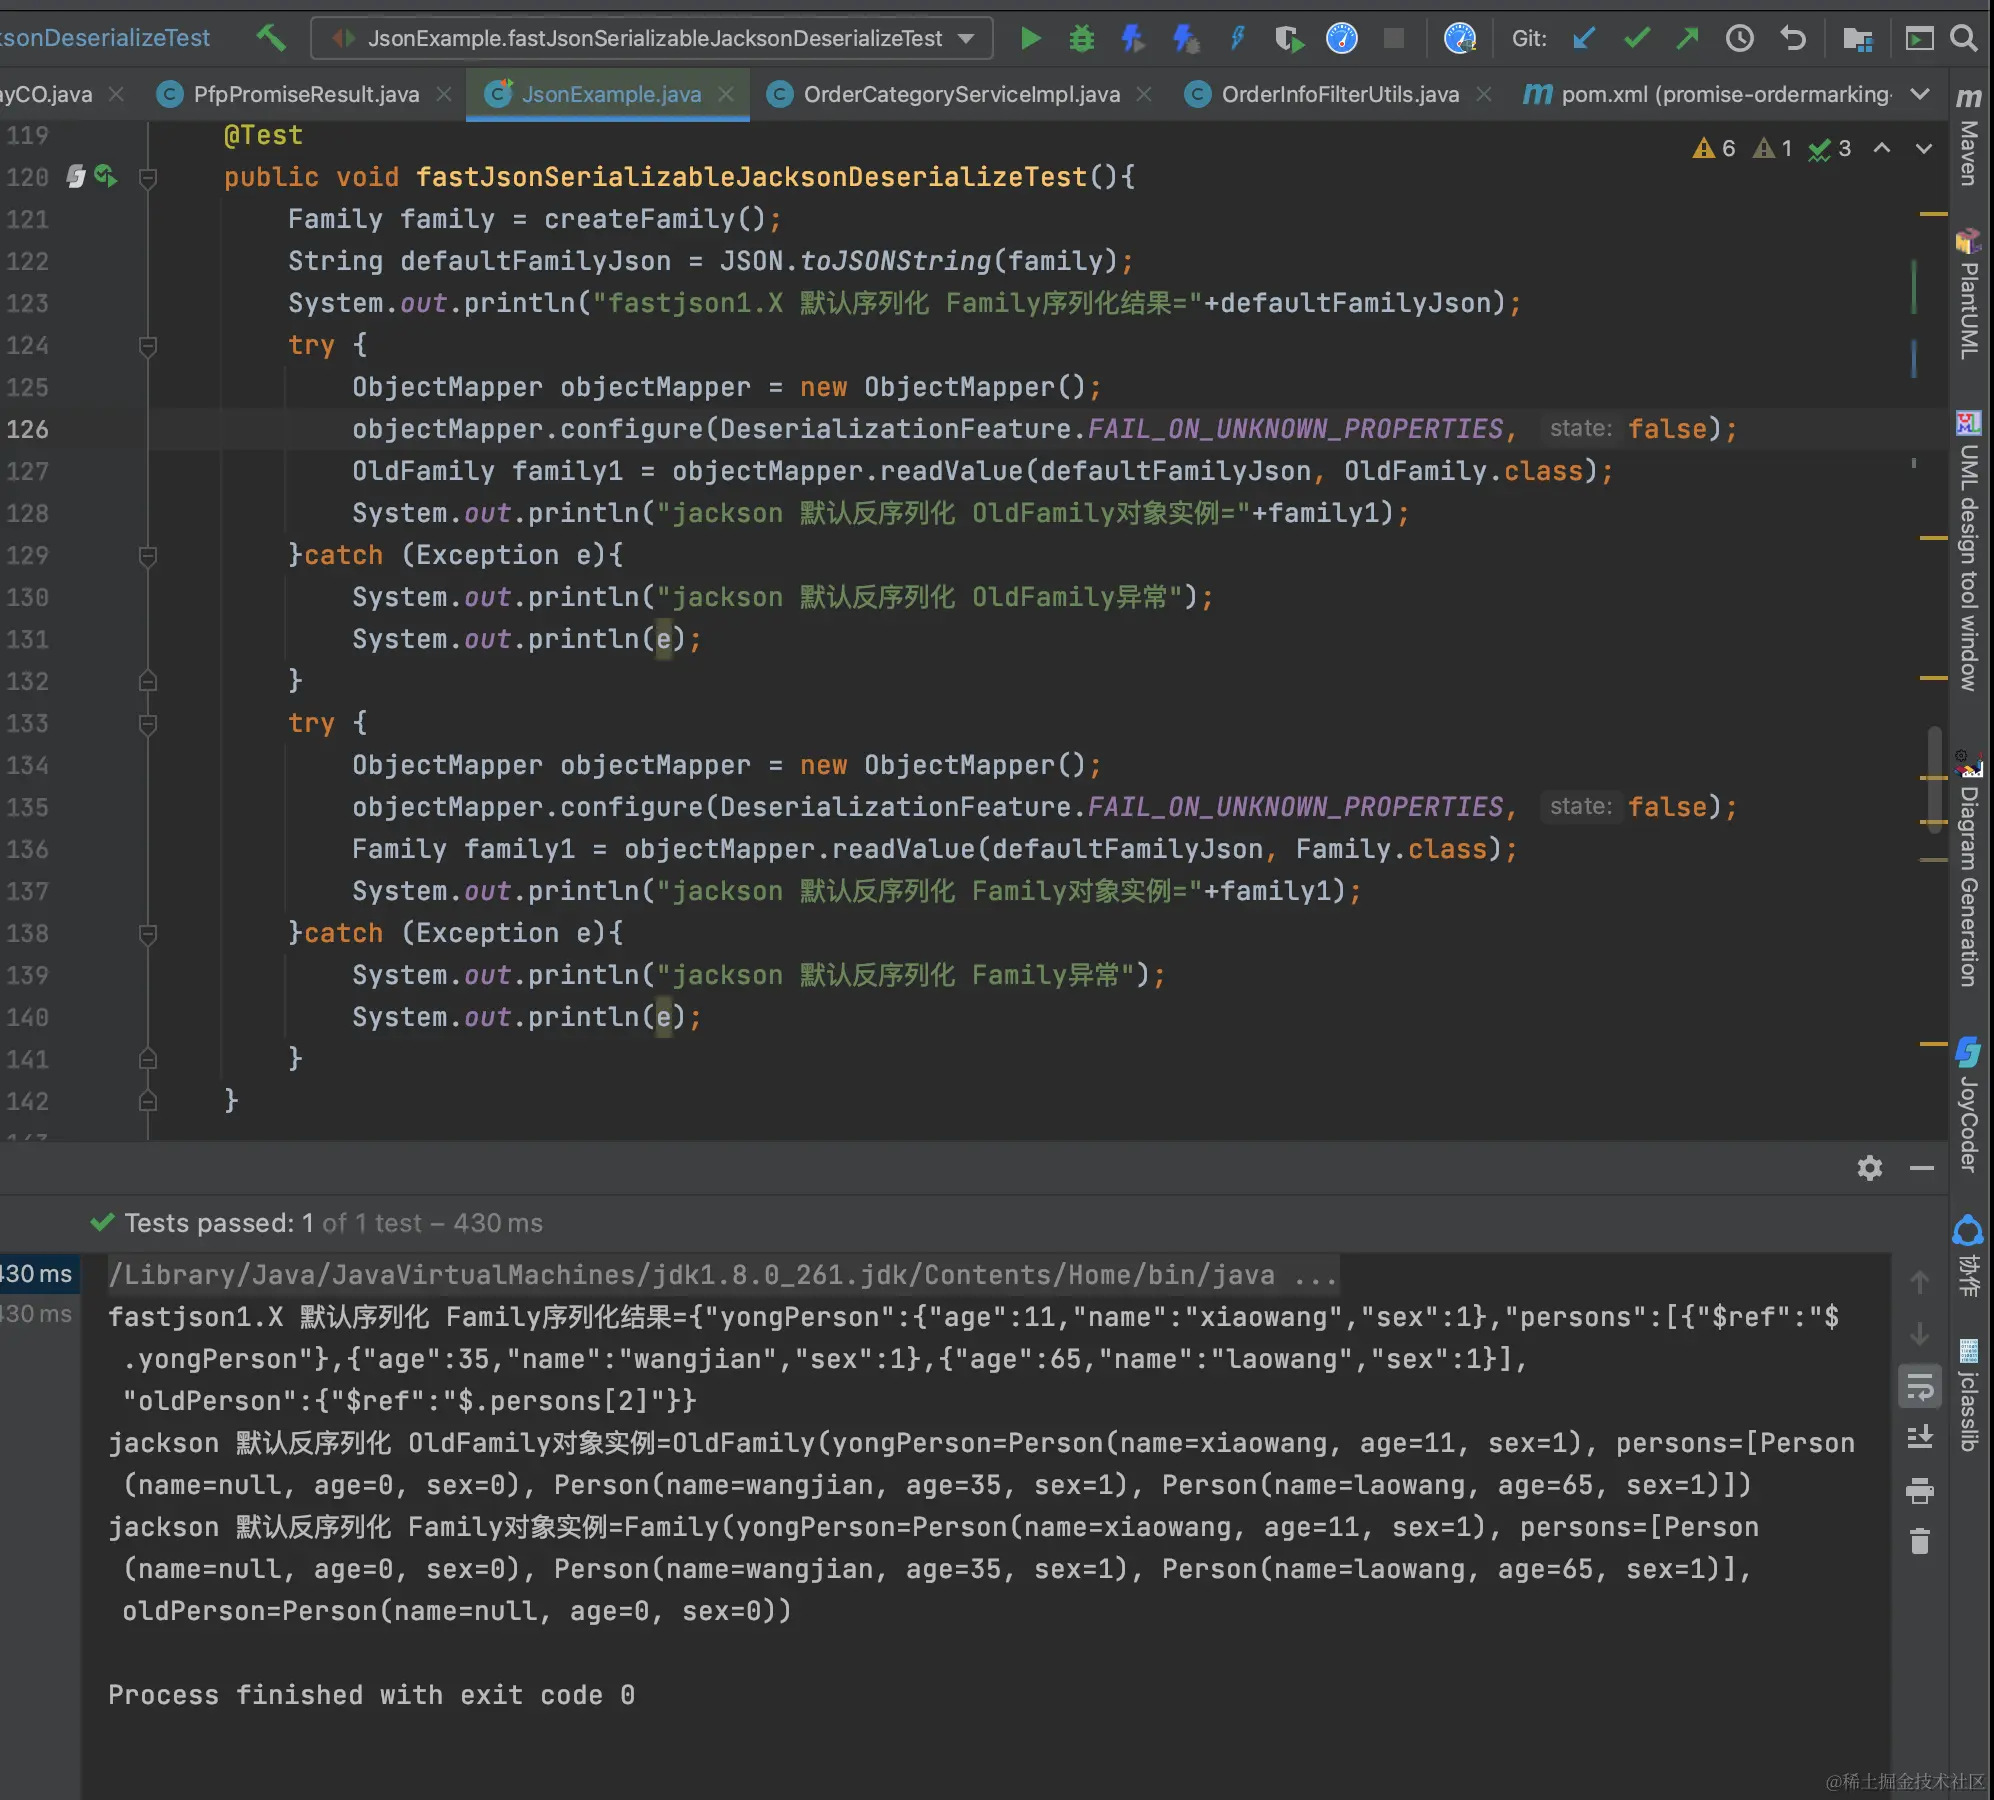Click "Process finished with exit code 0" text
The image size is (1994, 1800).
[371, 1695]
